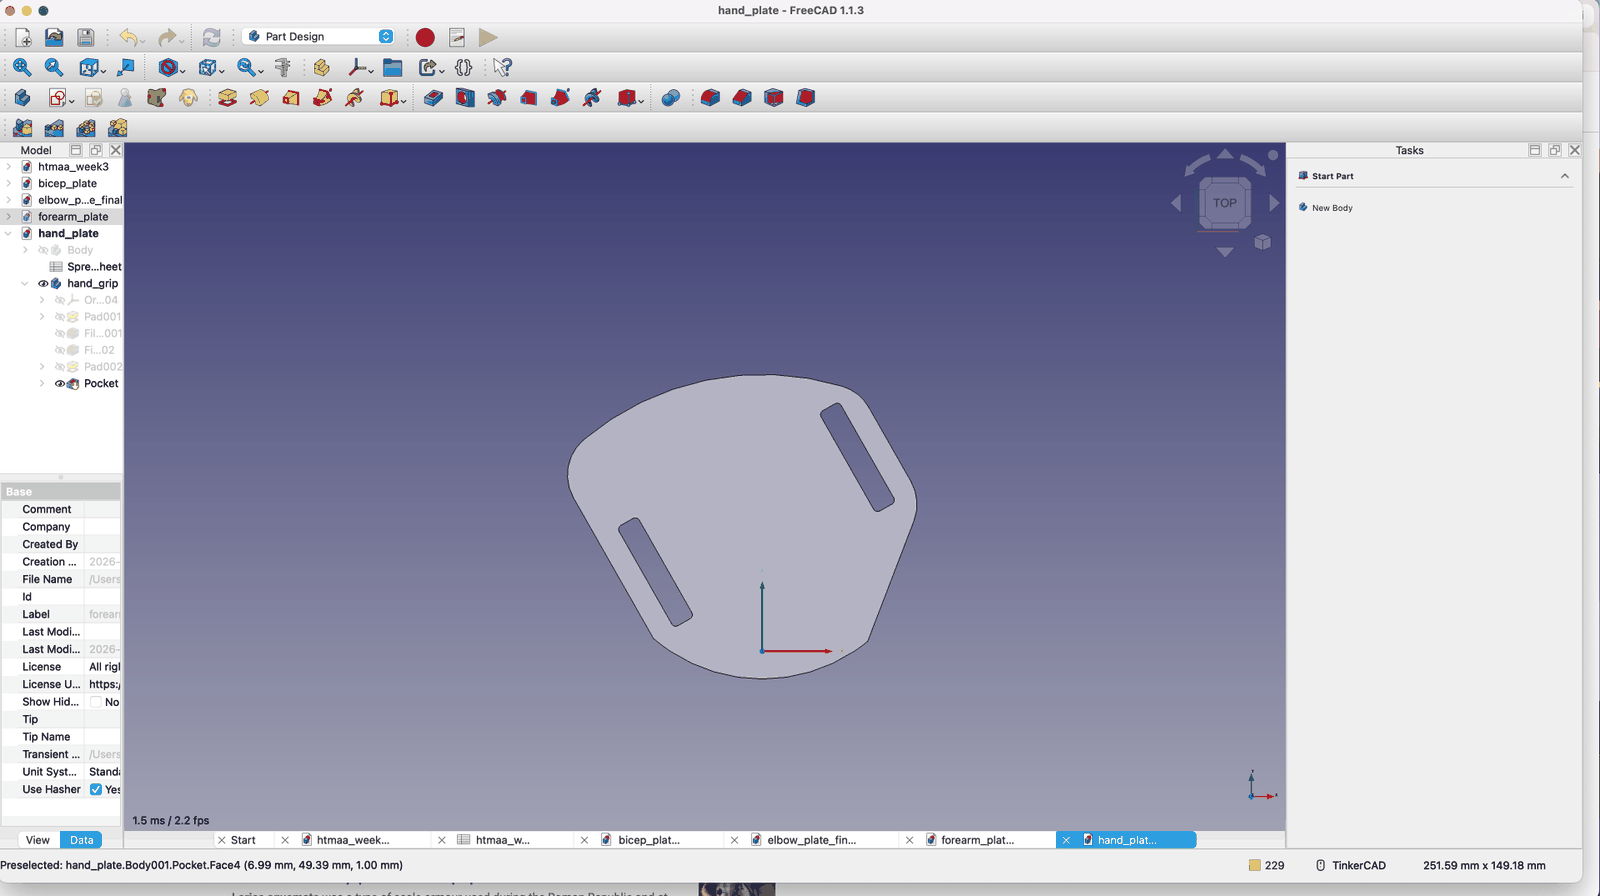This screenshot has width=1600, height=896.
Task: Click the Save document icon
Action: pyautogui.click(x=86, y=37)
